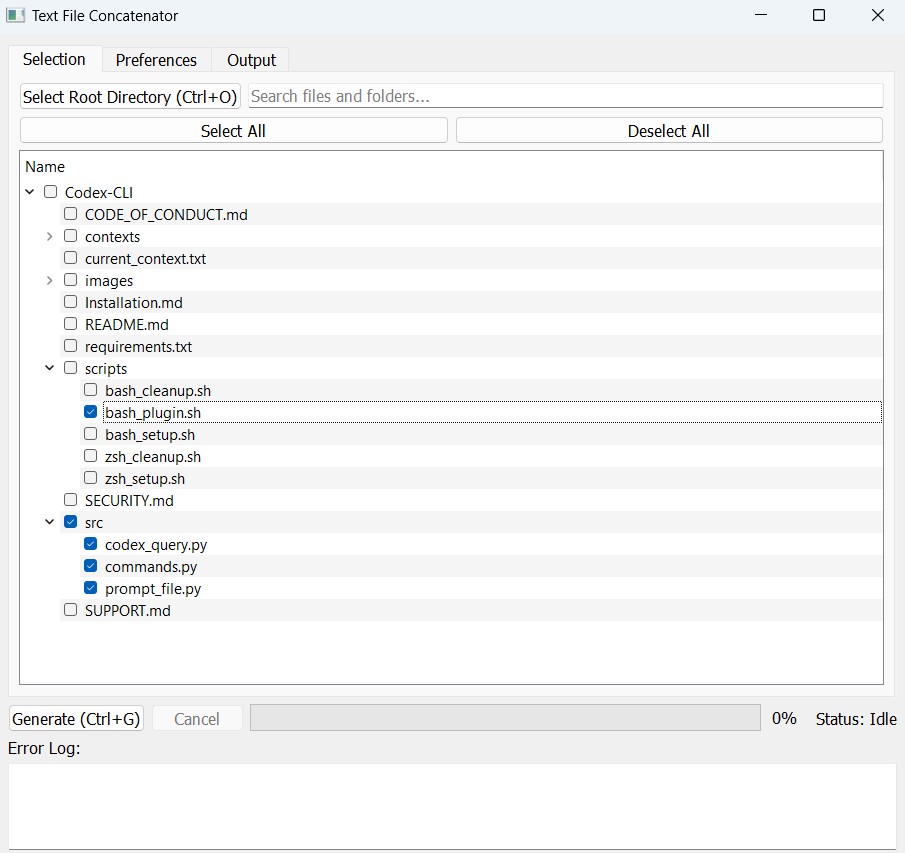Check the Installation.md checkbox
Image resolution: width=905 pixels, height=853 pixels.
[x=70, y=302]
